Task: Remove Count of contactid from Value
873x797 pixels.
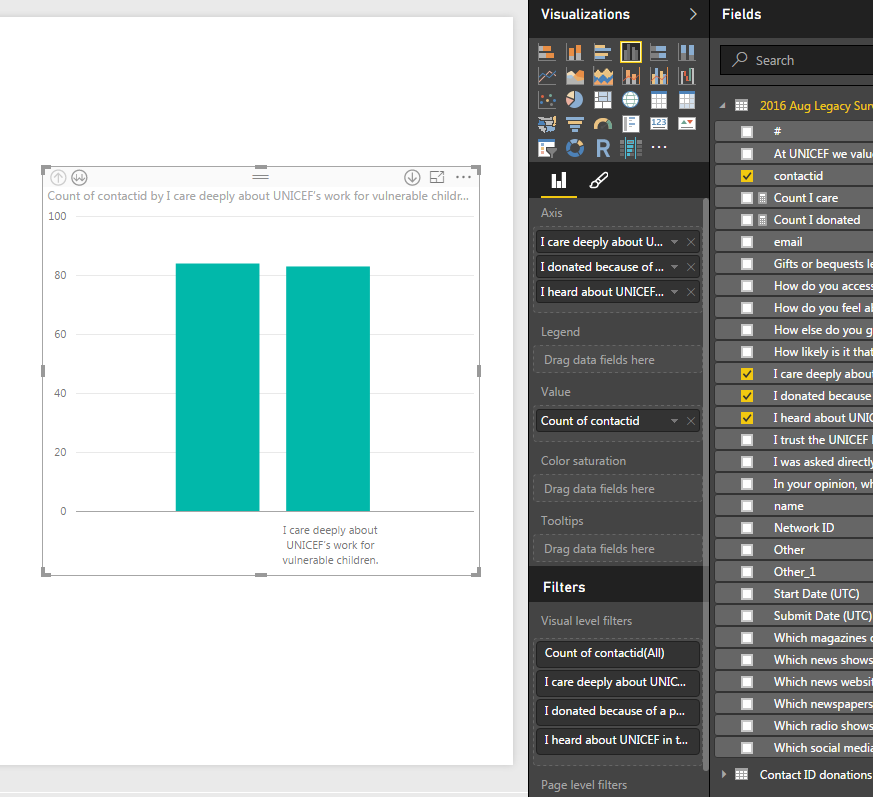Action: [x=691, y=421]
